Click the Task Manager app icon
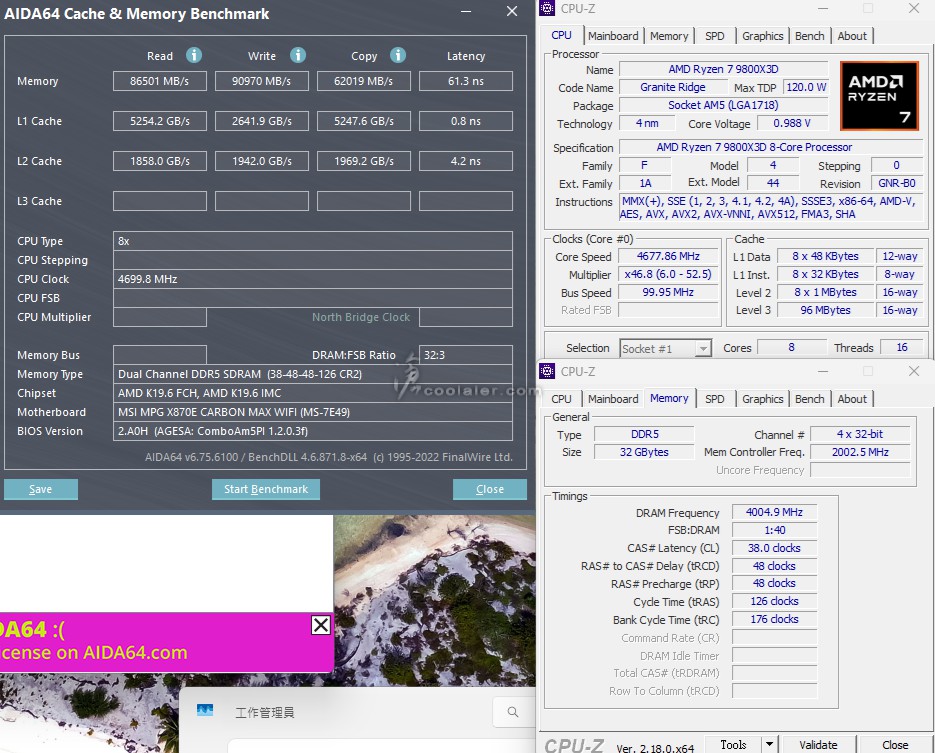935x753 pixels. click(205, 711)
